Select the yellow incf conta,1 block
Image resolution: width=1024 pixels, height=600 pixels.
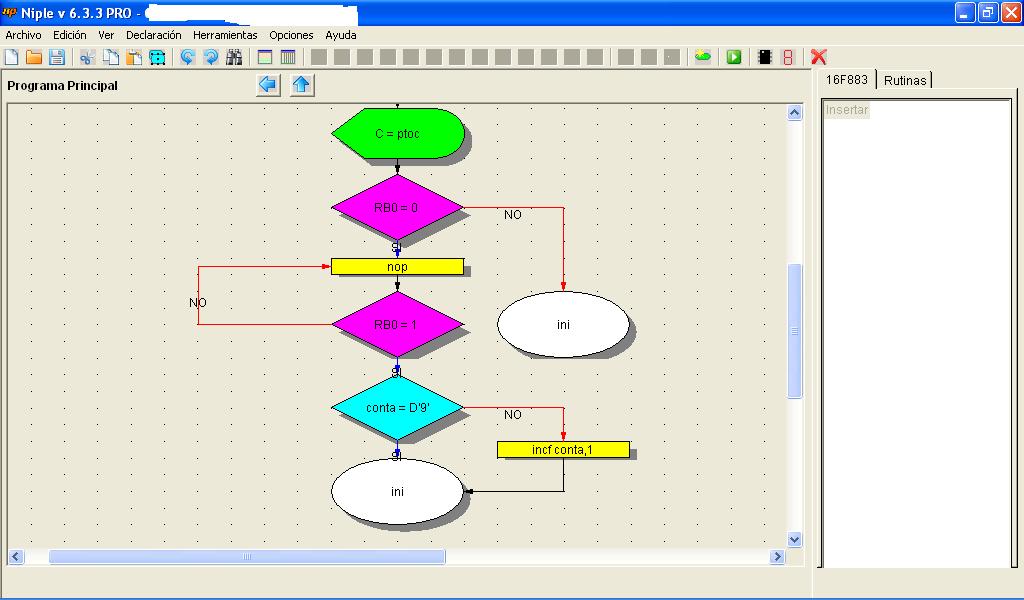point(563,450)
